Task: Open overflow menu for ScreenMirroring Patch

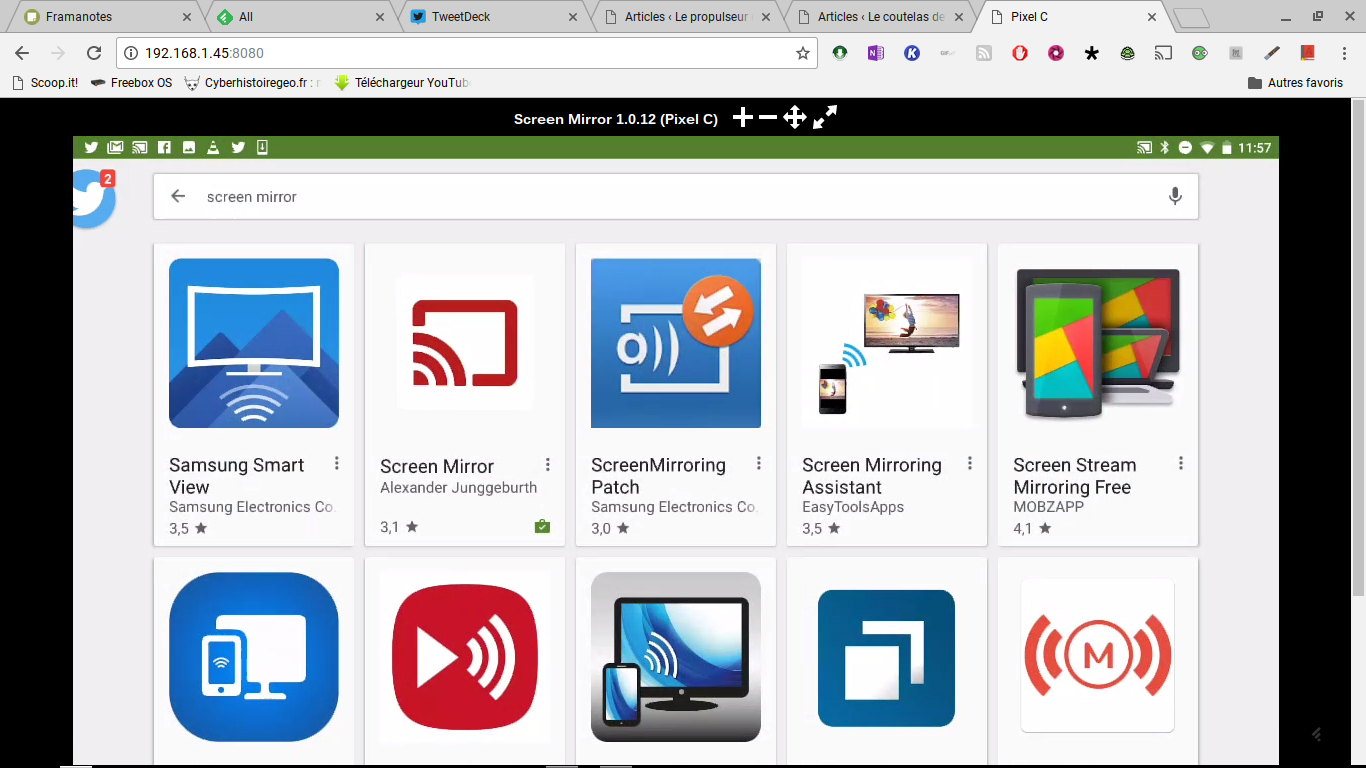Action: 759,463
